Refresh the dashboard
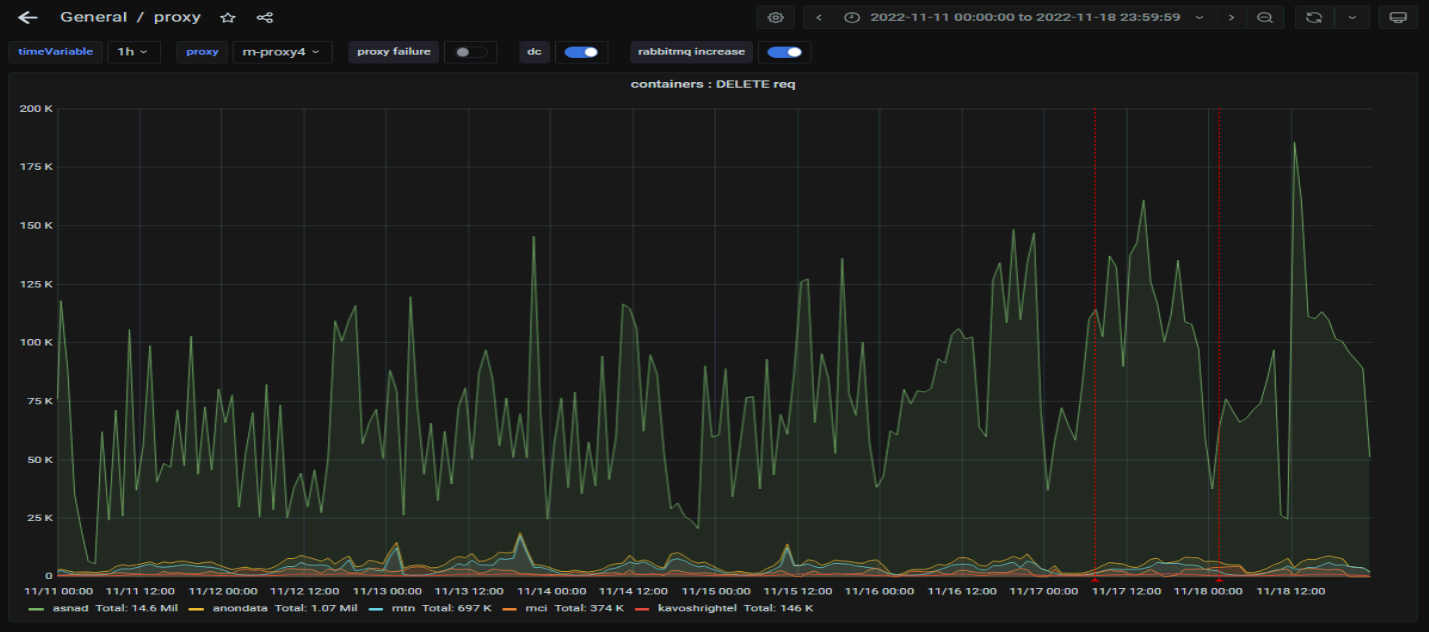1429x632 pixels. 1313,18
